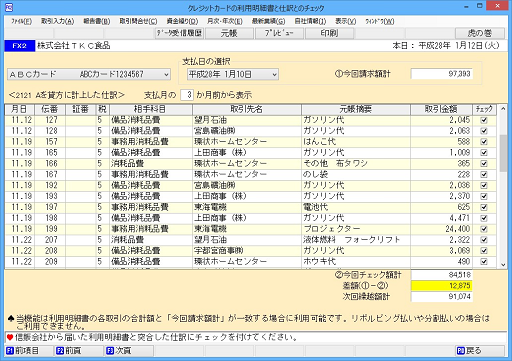Select the プロジェクター summary cell
Image resolution: width=512 pixels, height=361 pixels.
[x=356, y=229]
